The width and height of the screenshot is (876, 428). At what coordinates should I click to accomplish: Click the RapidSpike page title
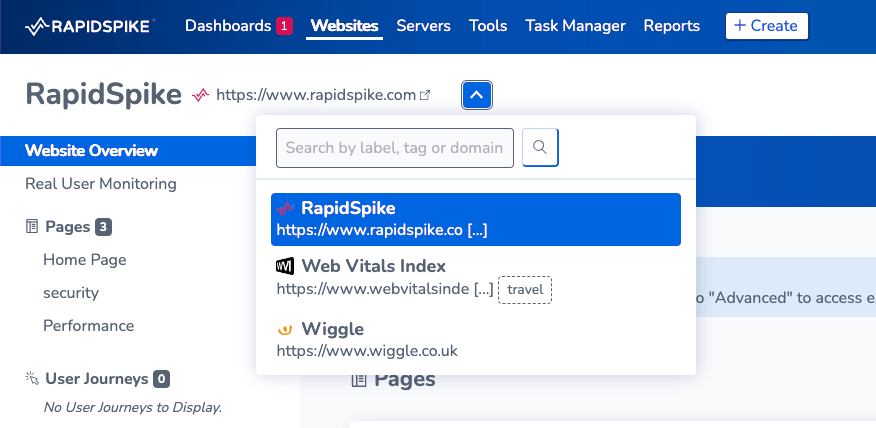[103, 94]
